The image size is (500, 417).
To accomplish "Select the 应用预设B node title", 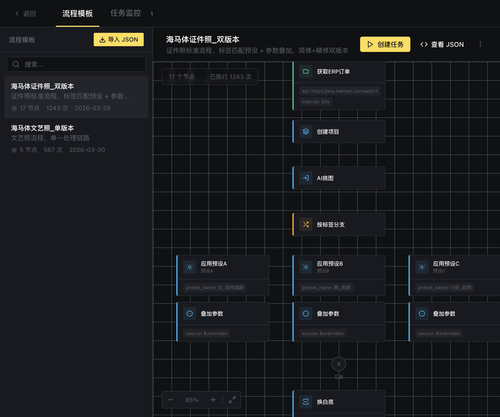I will click(330, 264).
